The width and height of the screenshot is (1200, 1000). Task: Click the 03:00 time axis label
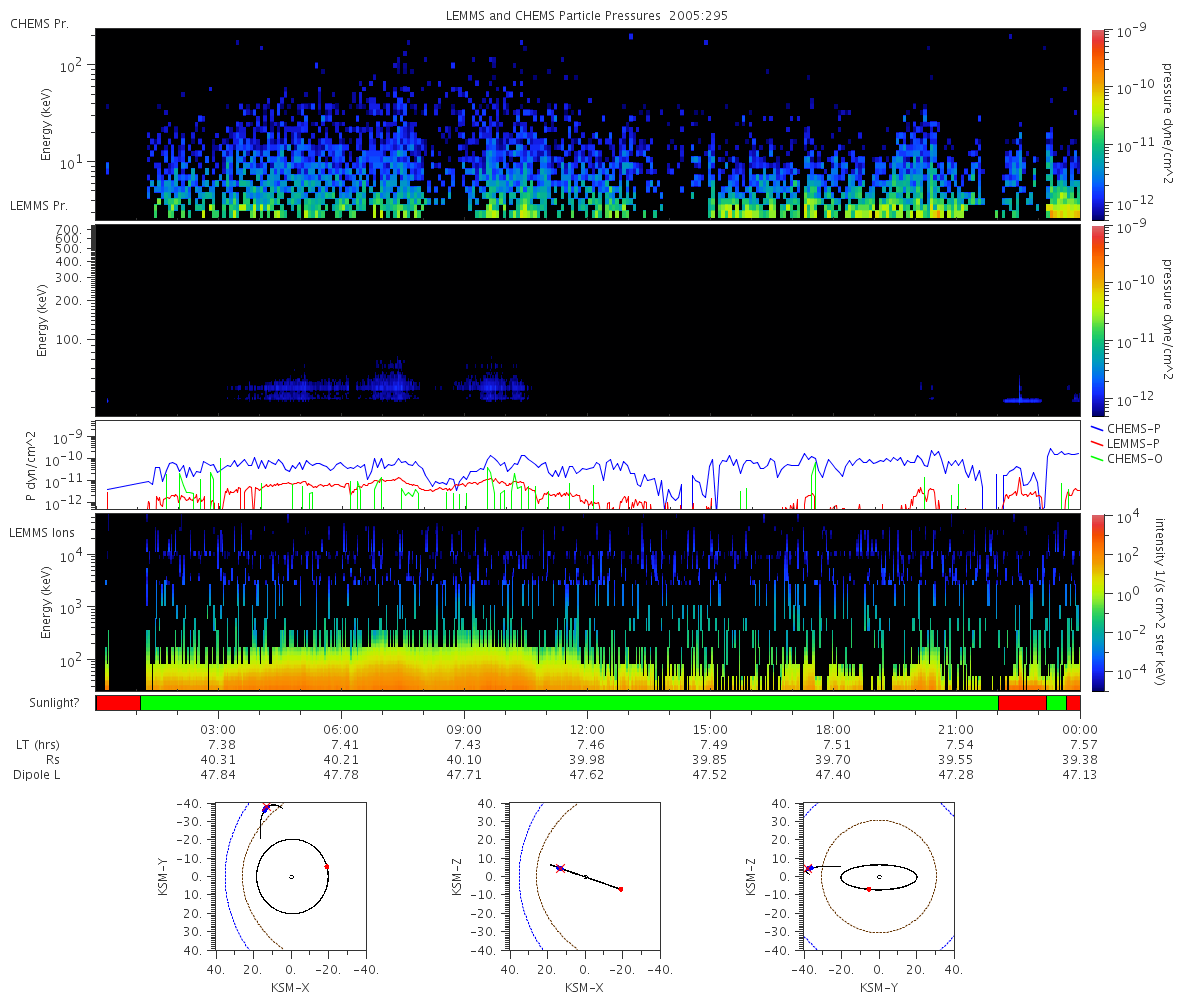click(218, 730)
